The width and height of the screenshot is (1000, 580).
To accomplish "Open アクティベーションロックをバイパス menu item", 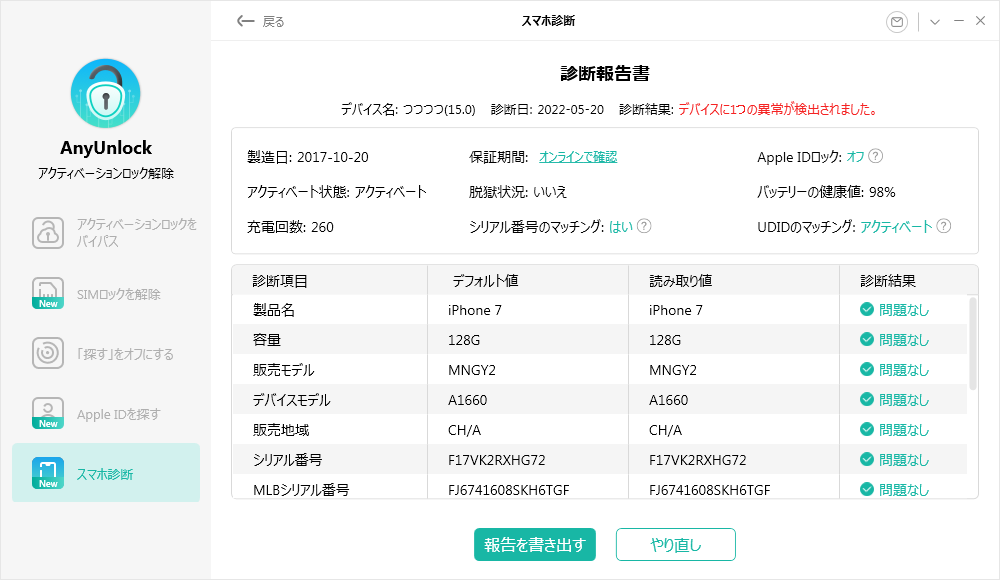I will [106, 232].
